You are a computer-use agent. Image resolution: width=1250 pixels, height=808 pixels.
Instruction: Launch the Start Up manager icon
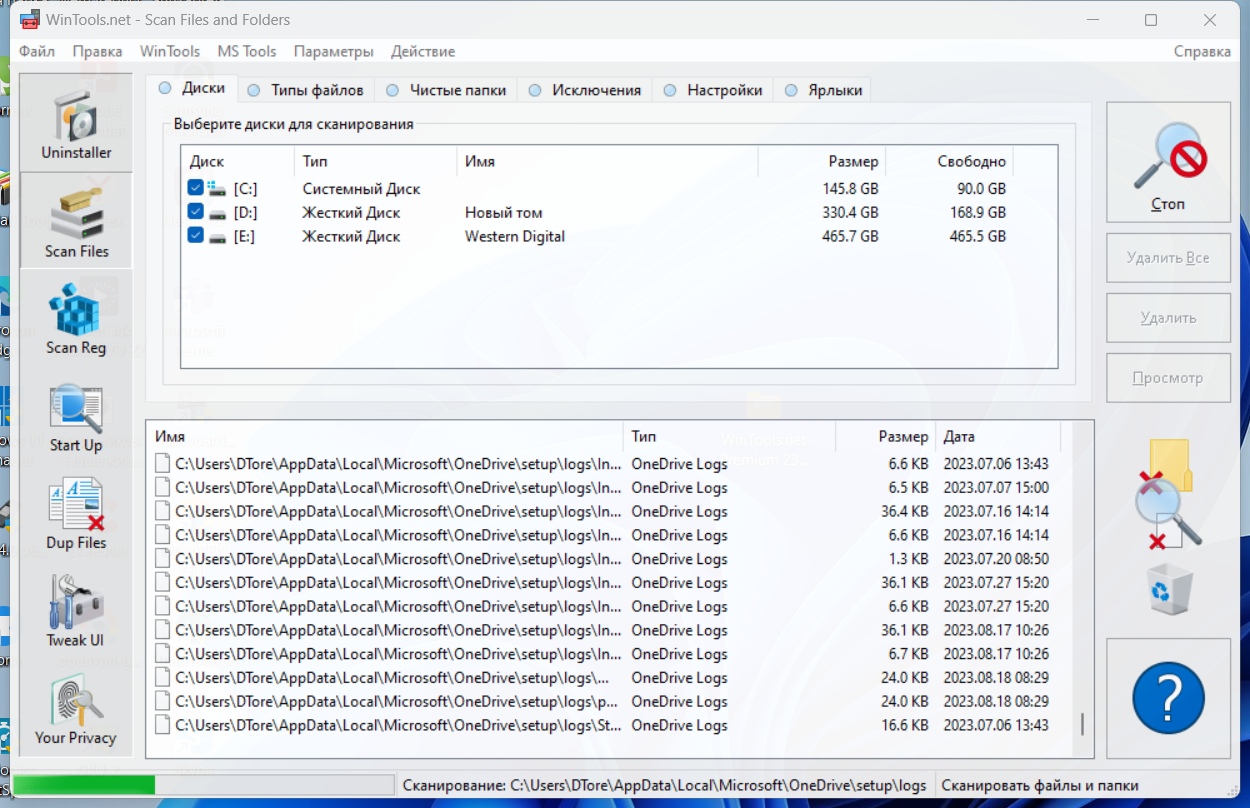(76, 416)
